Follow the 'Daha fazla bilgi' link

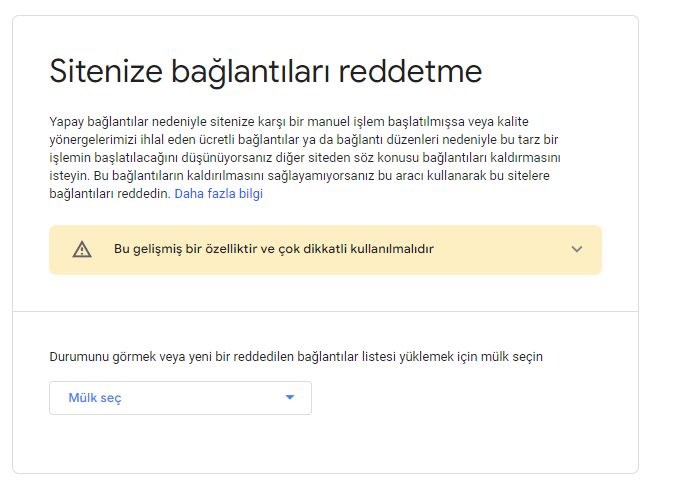tap(218, 194)
